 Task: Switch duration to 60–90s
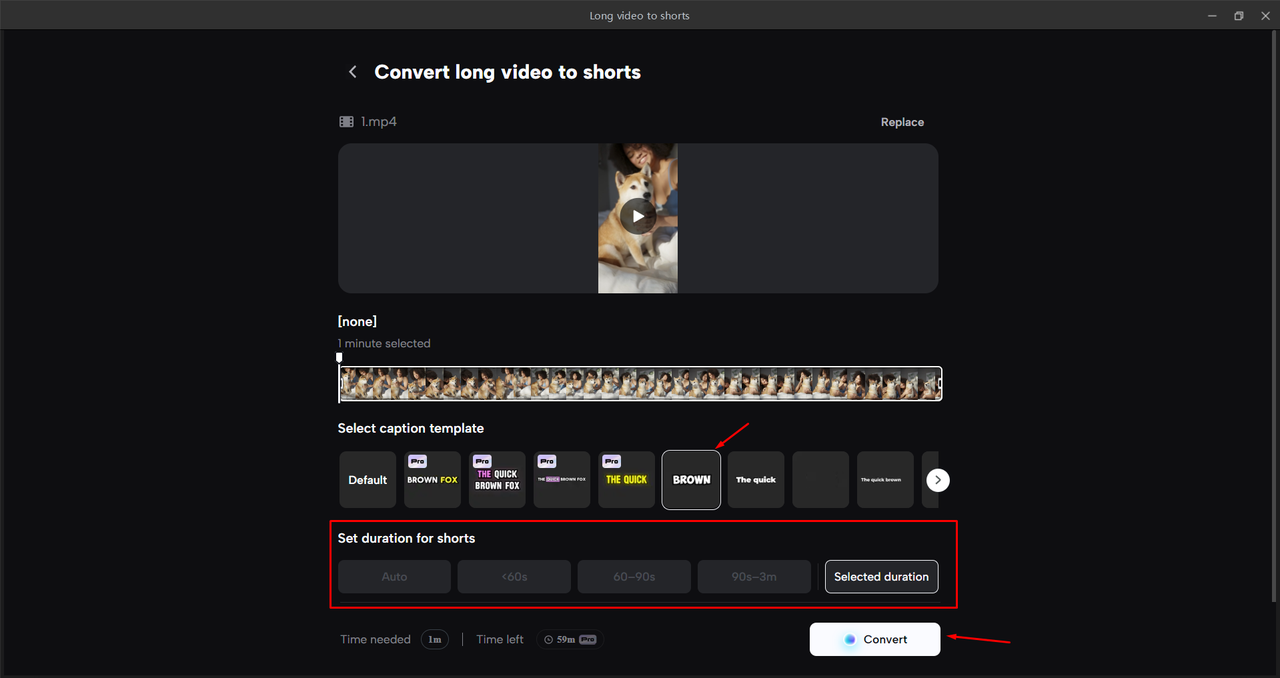coord(634,576)
